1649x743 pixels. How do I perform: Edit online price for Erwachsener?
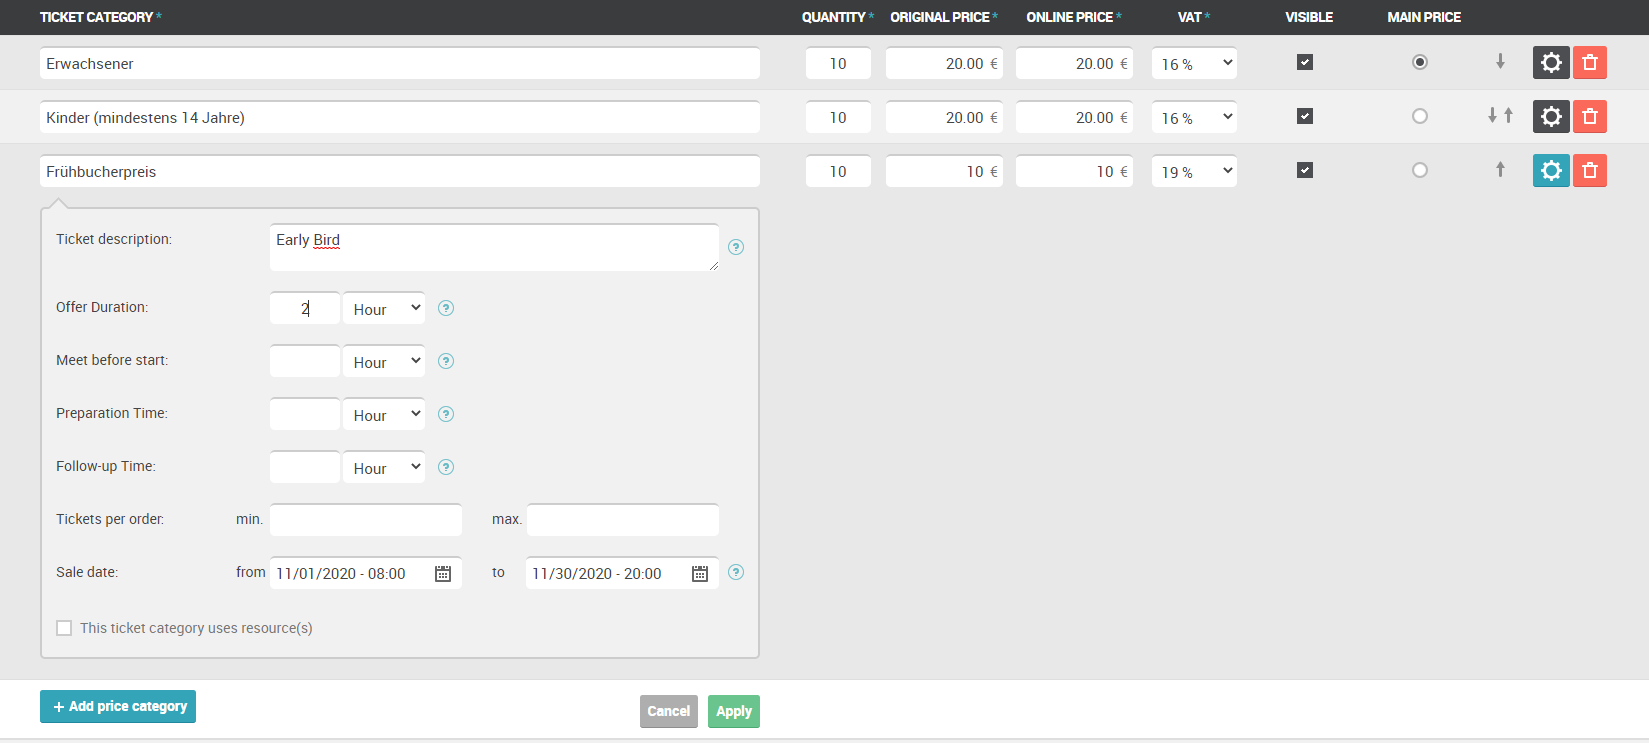tap(1074, 63)
